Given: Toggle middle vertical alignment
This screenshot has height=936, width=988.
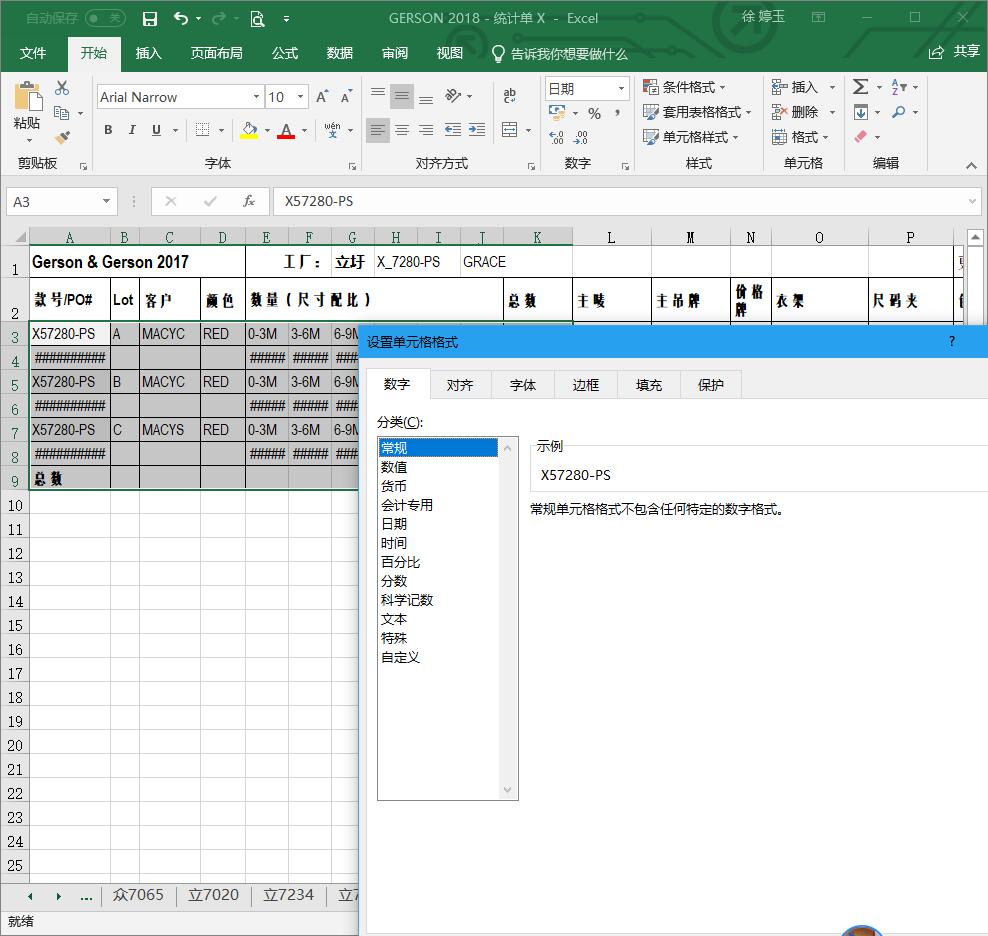Looking at the screenshot, I should coord(402,96).
